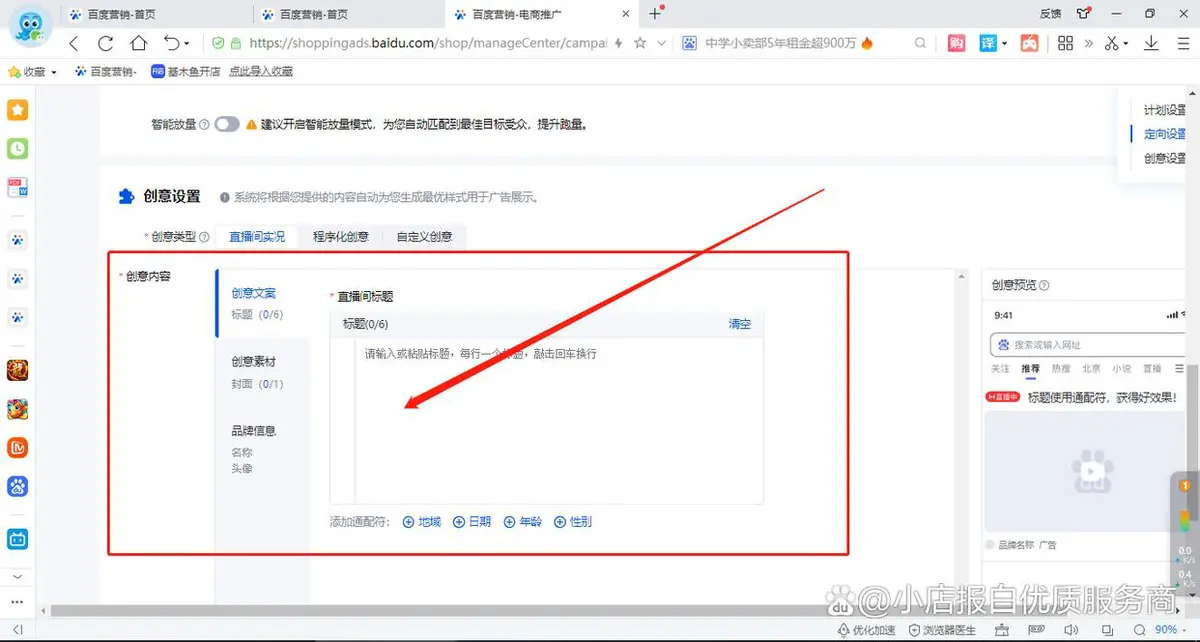Open the 创意素材 section in side menu
1200x642 pixels.
pos(253,362)
